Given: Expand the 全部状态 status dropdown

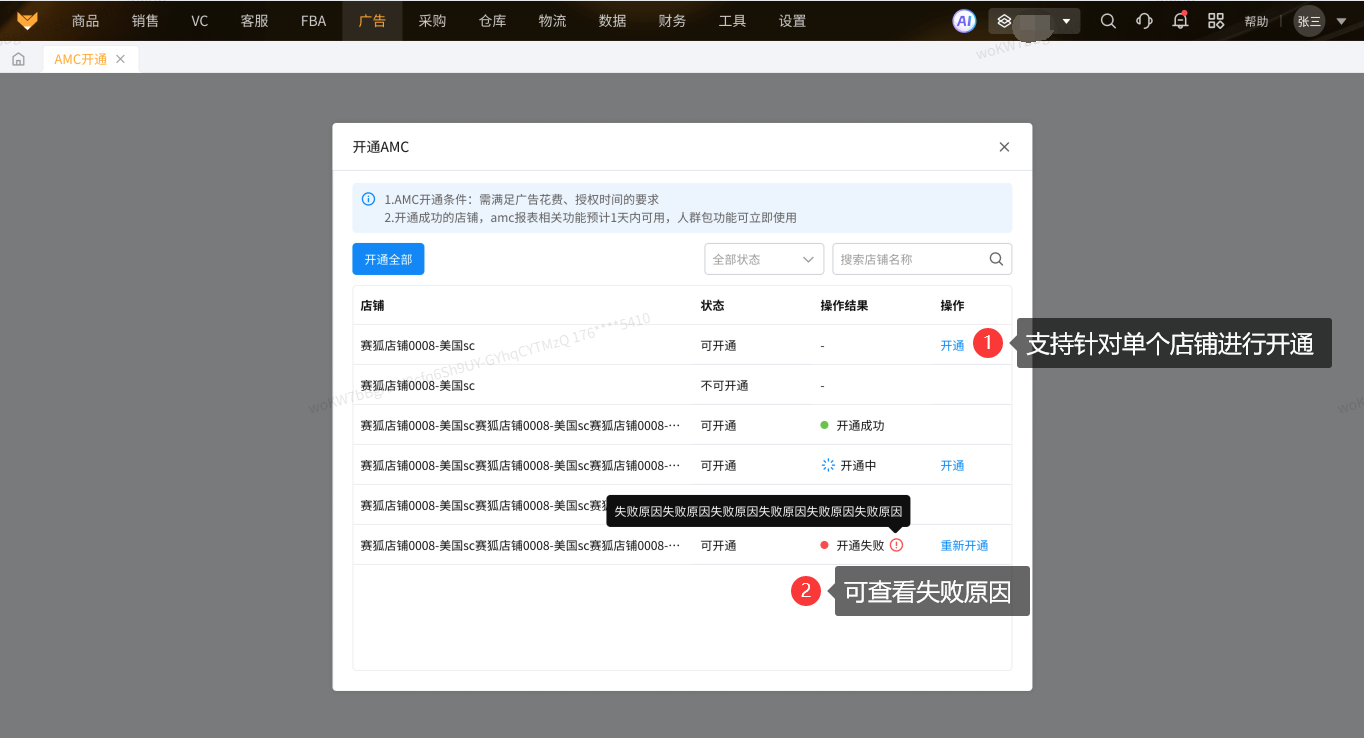Looking at the screenshot, I should 764,259.
